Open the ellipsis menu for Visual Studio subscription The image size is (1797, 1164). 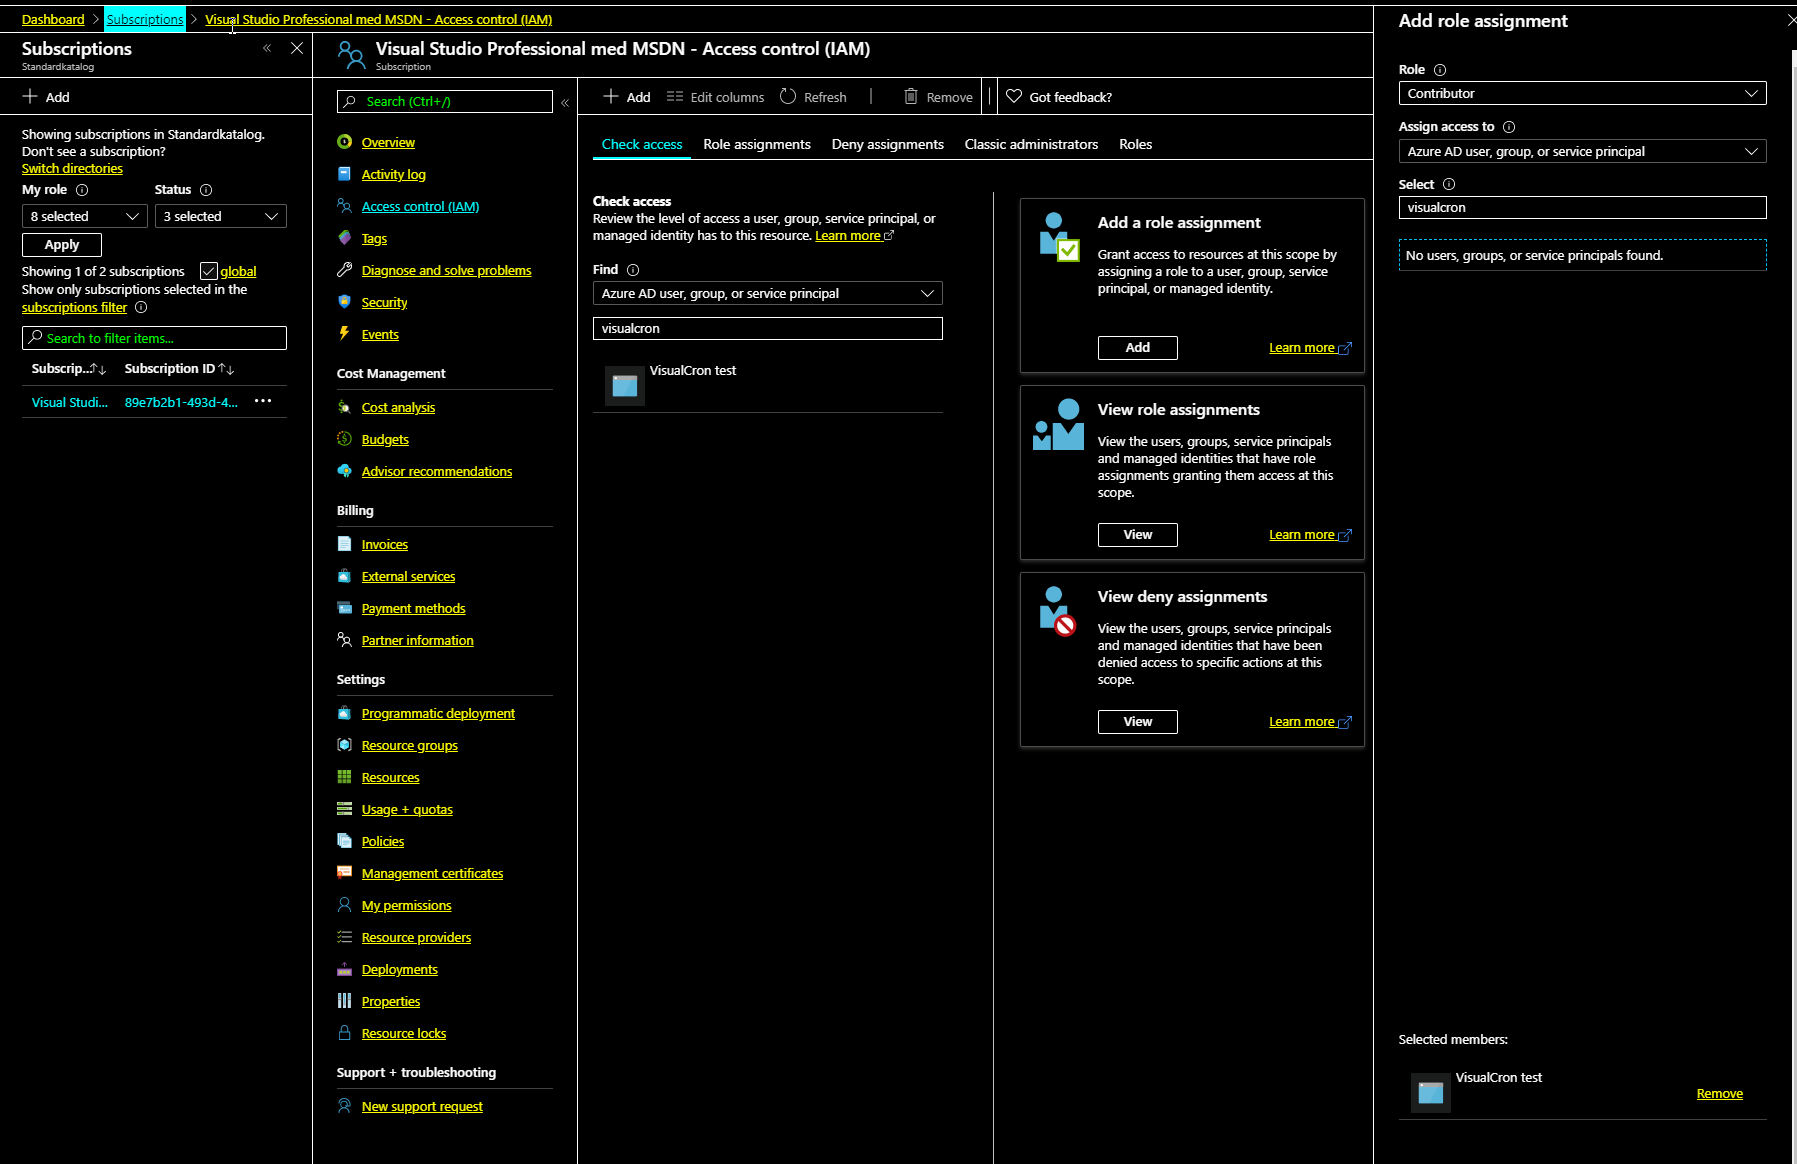click(x=263, y=401)
